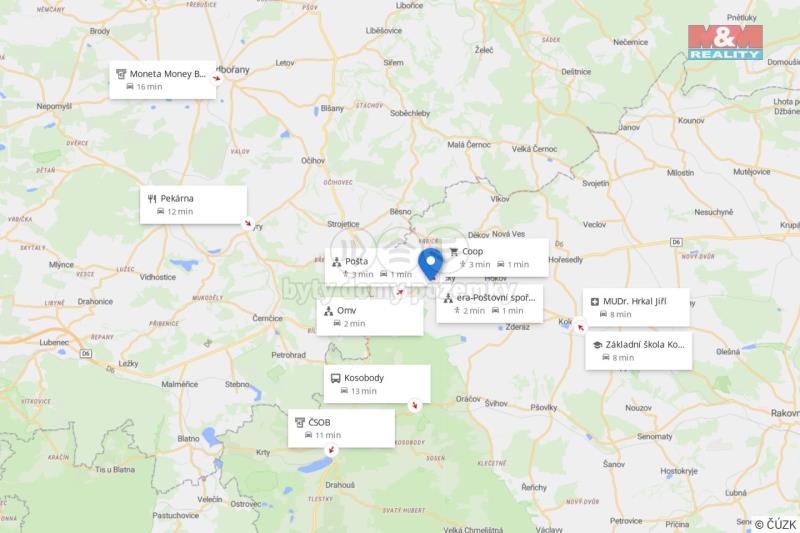Viewport: 800px width, 533px height.
Task: Click the M&M Reality logo
Action: click(x=725, y=42)
